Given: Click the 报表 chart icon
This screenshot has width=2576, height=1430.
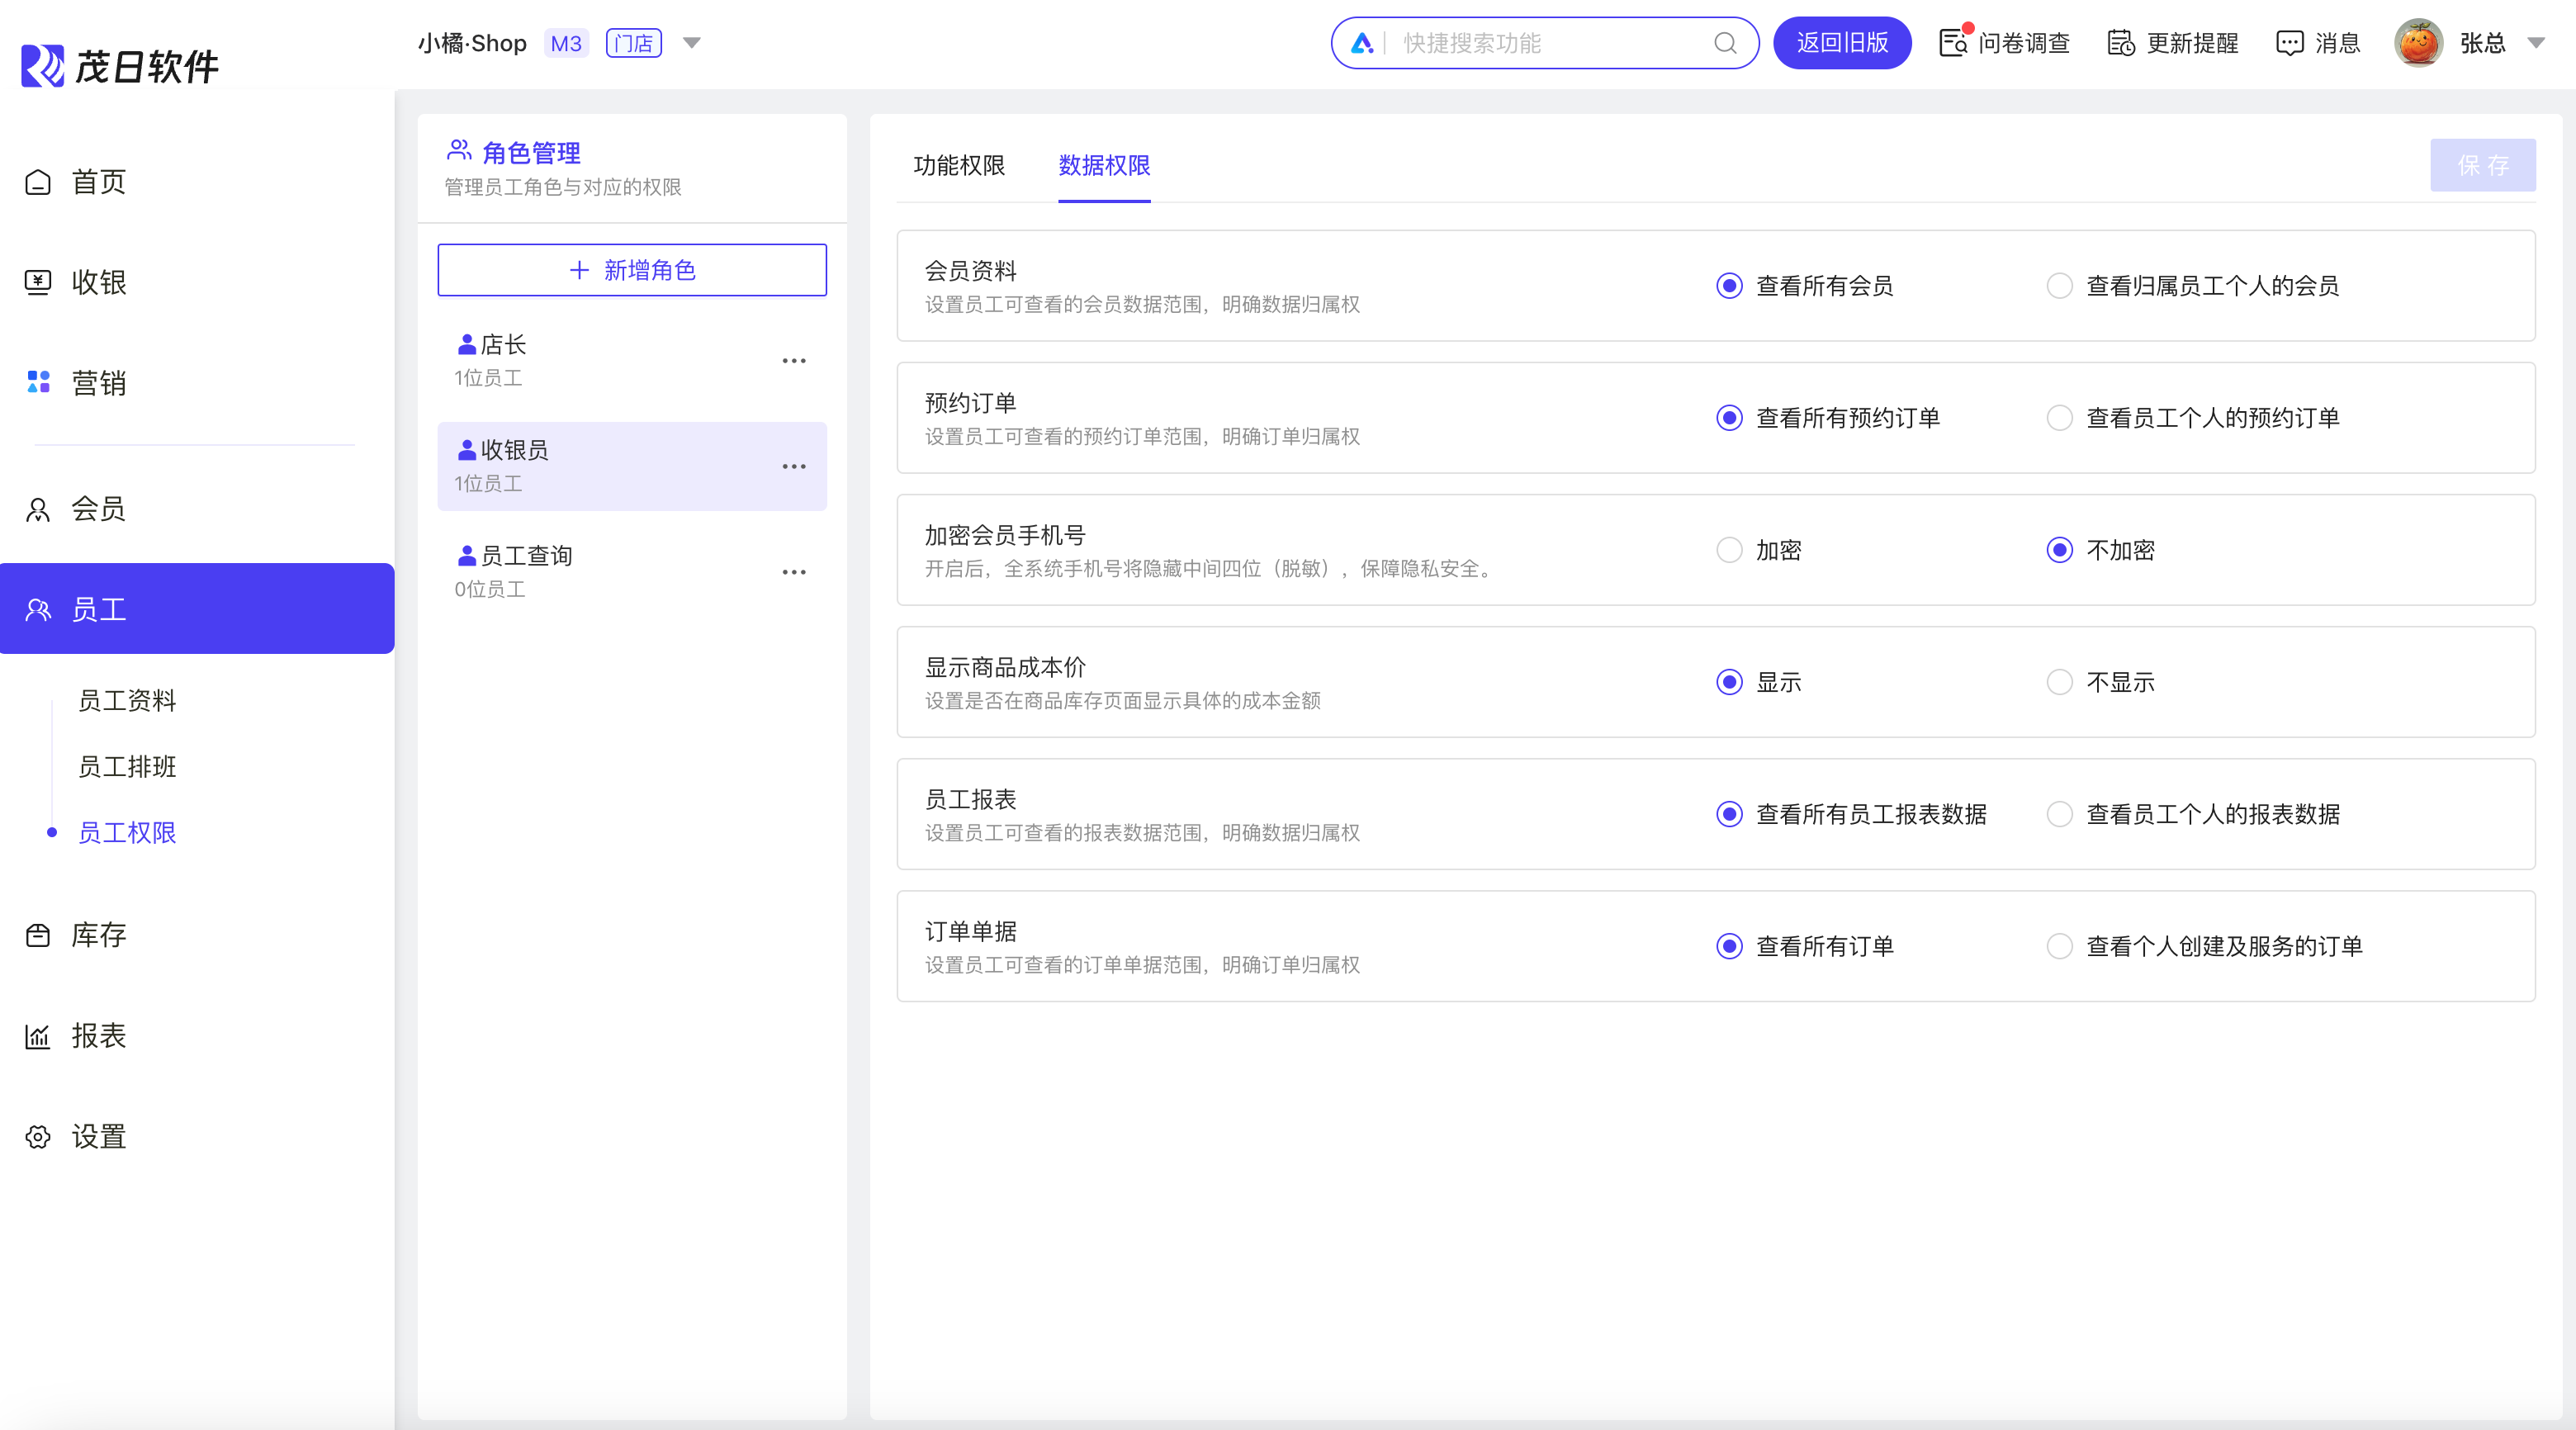Looking at the screenshot, I should pos(38,1036).
